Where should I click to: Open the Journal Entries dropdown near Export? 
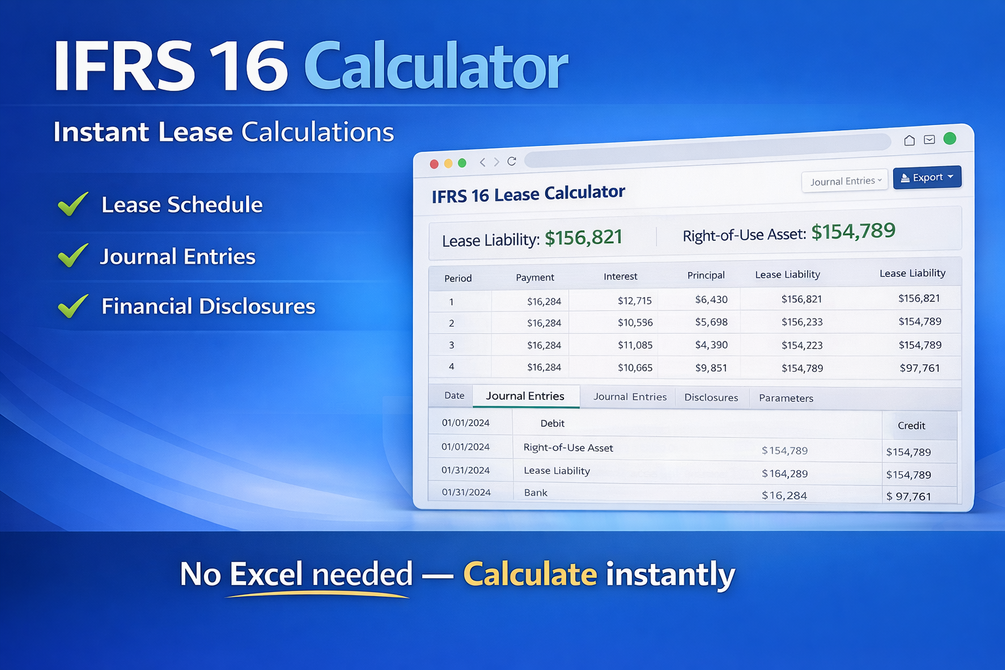(845, 181)
